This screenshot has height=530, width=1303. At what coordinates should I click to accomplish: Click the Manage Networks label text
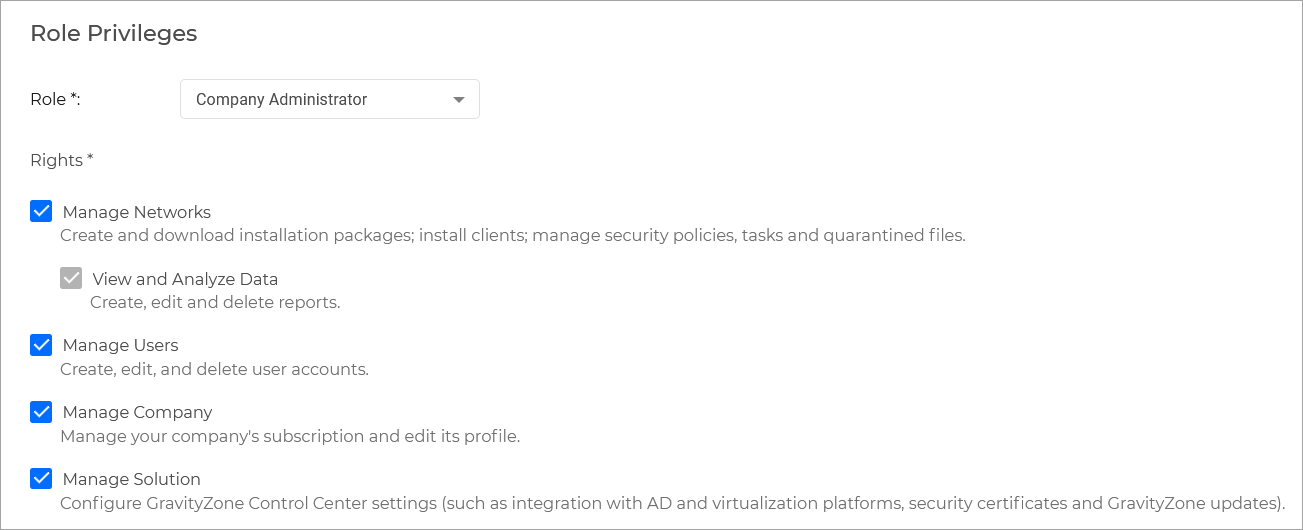(x=137, y=212)
